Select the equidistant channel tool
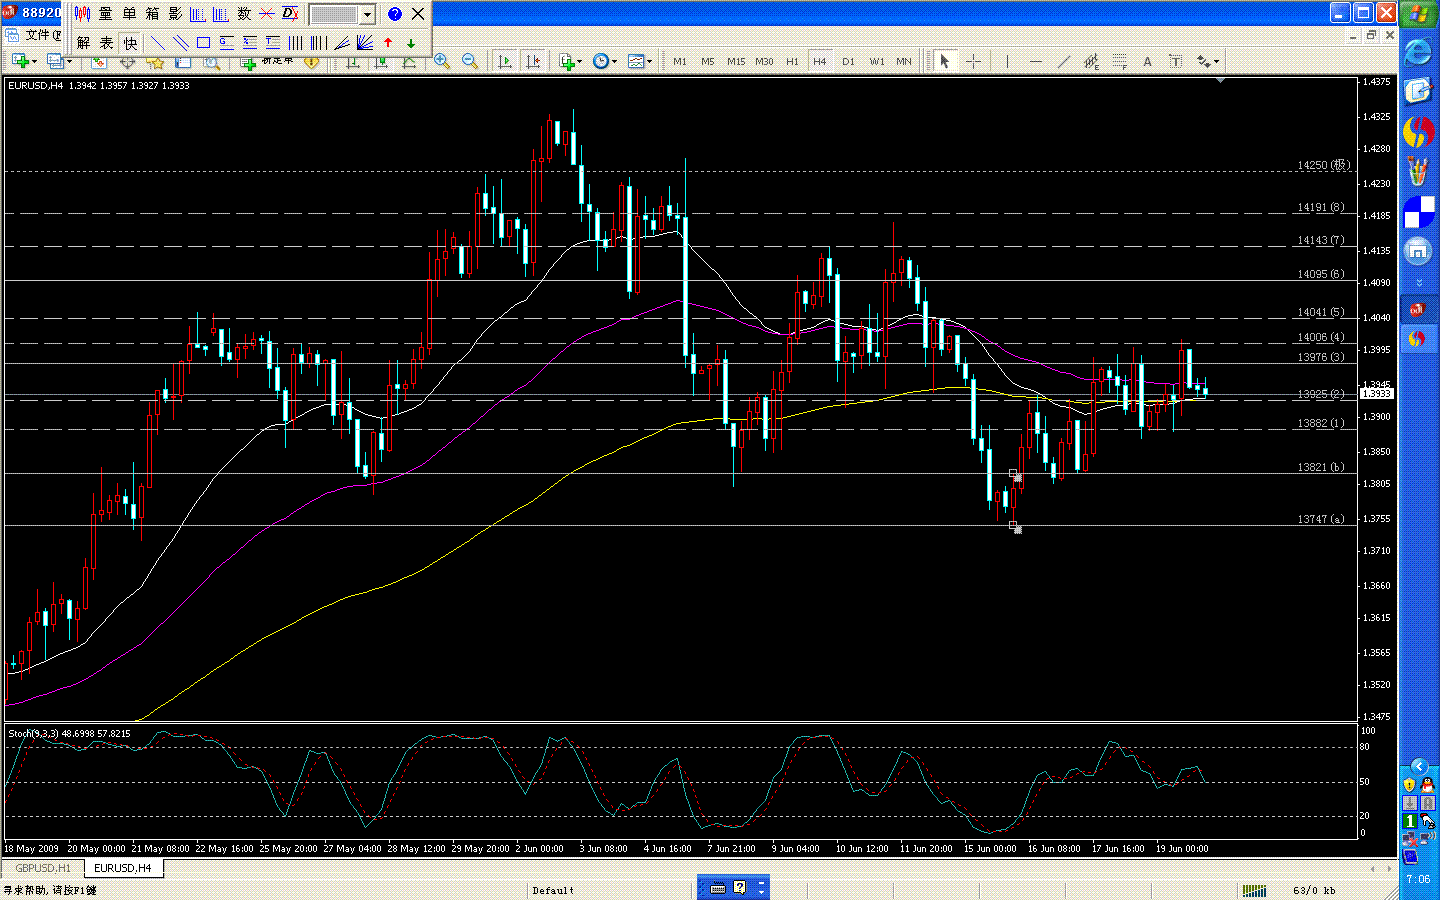1440x900 pixels. 1091,62
